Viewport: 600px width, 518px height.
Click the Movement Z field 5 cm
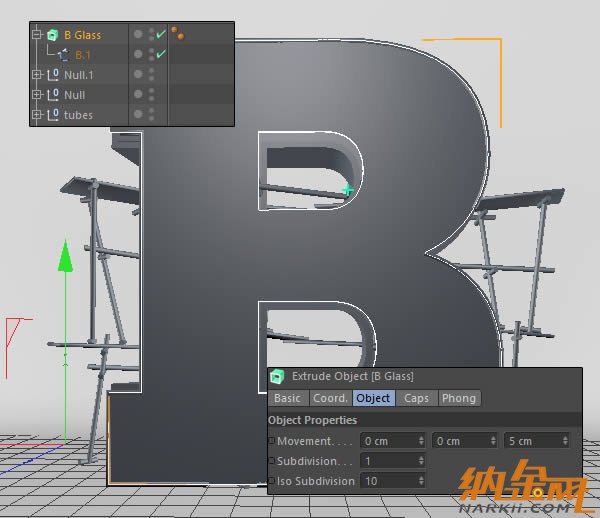click(x=537, y=441)
